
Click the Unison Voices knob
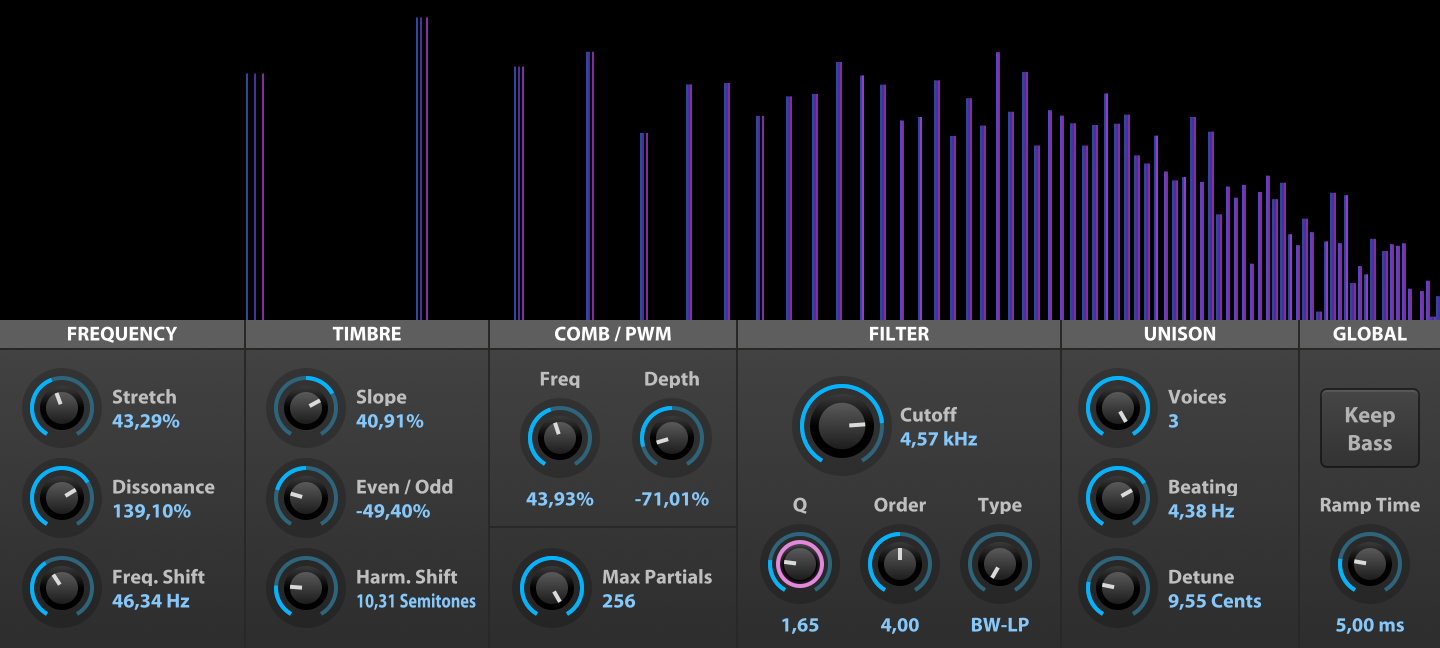click(1117, 407)
